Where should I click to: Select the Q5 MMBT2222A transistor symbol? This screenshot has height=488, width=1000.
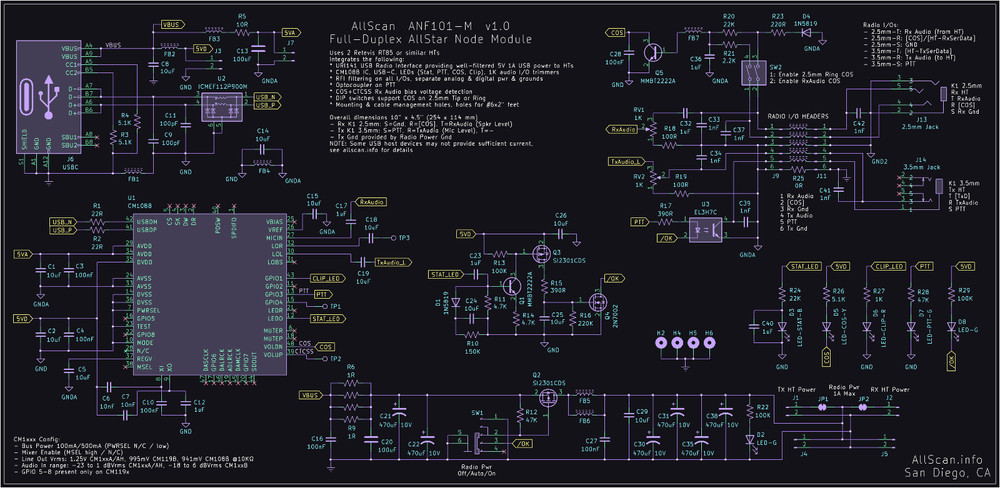656,53
